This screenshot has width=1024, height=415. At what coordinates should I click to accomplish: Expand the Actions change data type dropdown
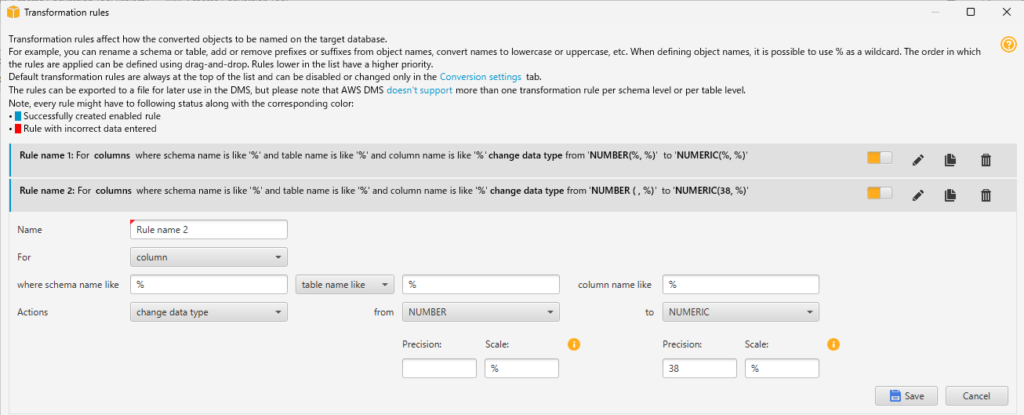(209, 312)
